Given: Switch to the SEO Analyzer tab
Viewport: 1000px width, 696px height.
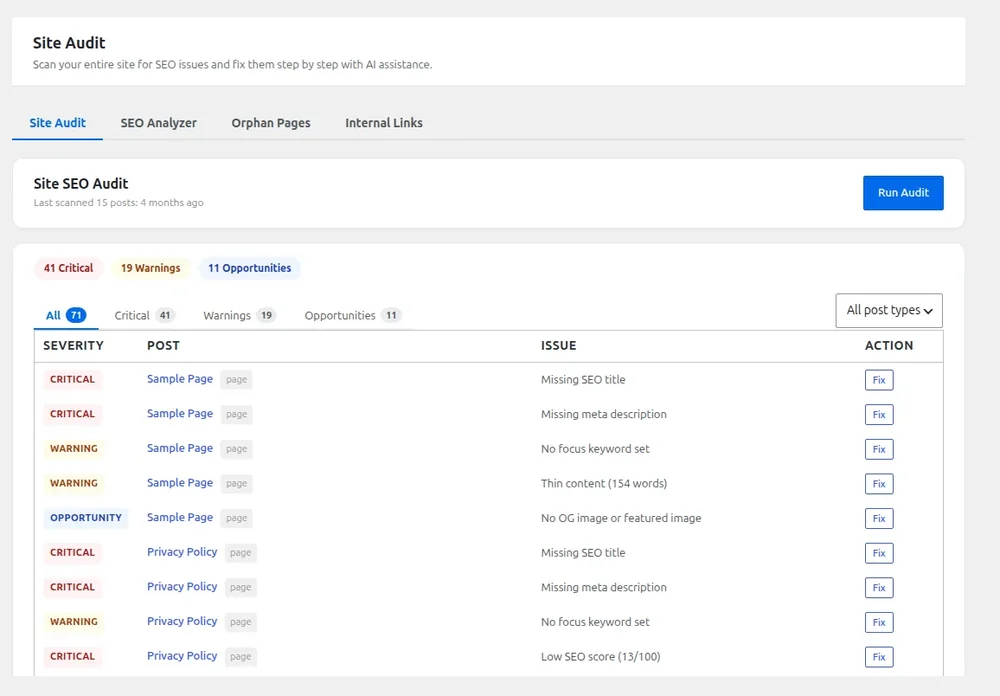Looking at the screenshot, I should (158, 122).
